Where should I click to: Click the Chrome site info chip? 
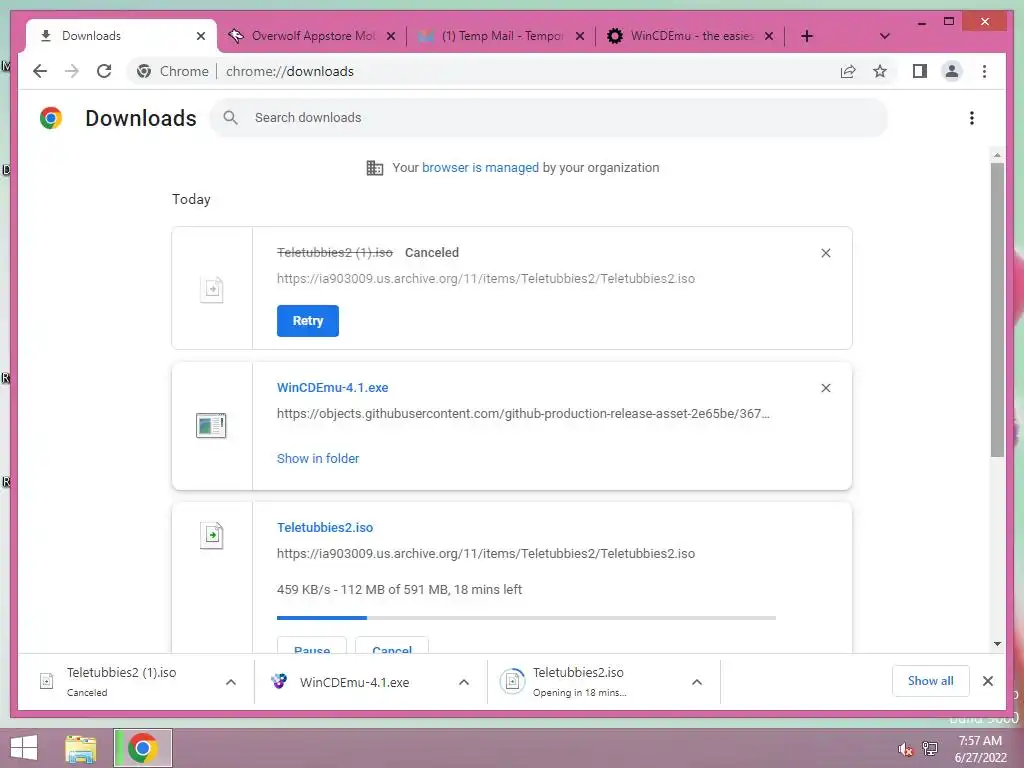coord(174,71)
